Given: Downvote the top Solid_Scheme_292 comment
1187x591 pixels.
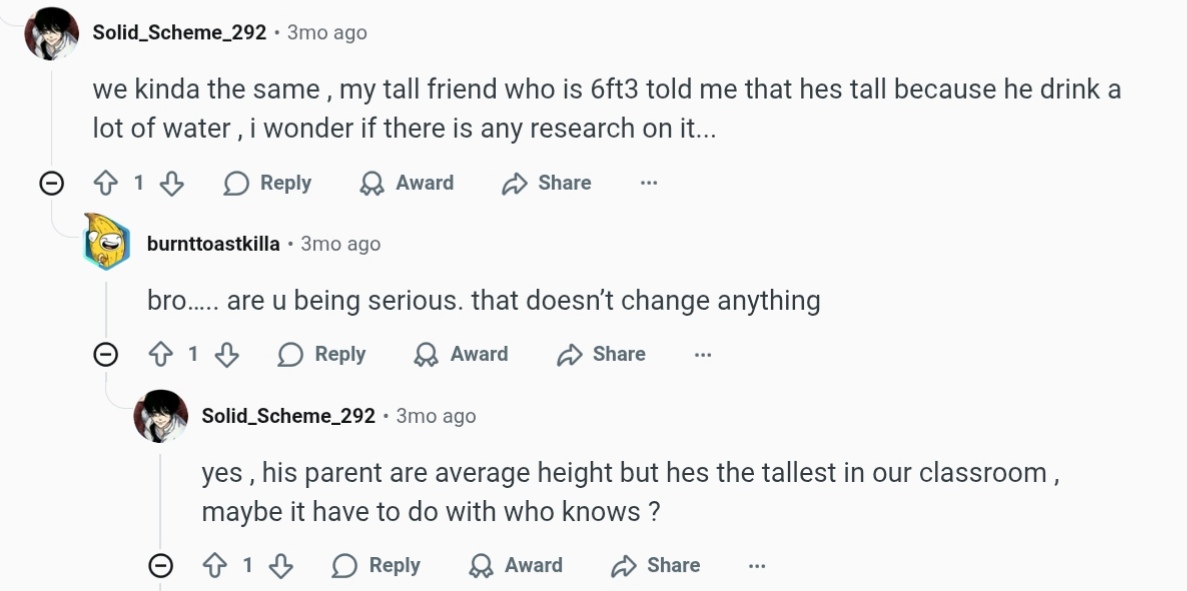Looking at the screenshot, I should coord(172,184).
